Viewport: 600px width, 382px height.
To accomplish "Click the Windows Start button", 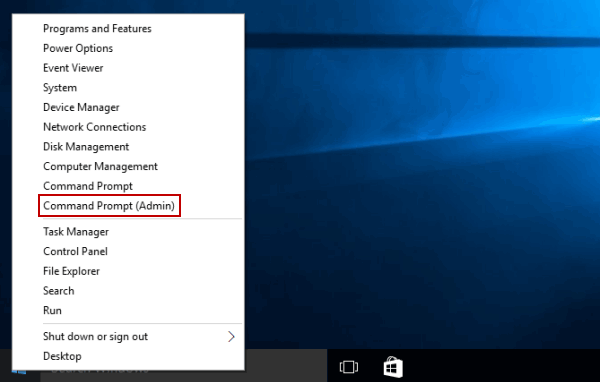I will [19, 372].
